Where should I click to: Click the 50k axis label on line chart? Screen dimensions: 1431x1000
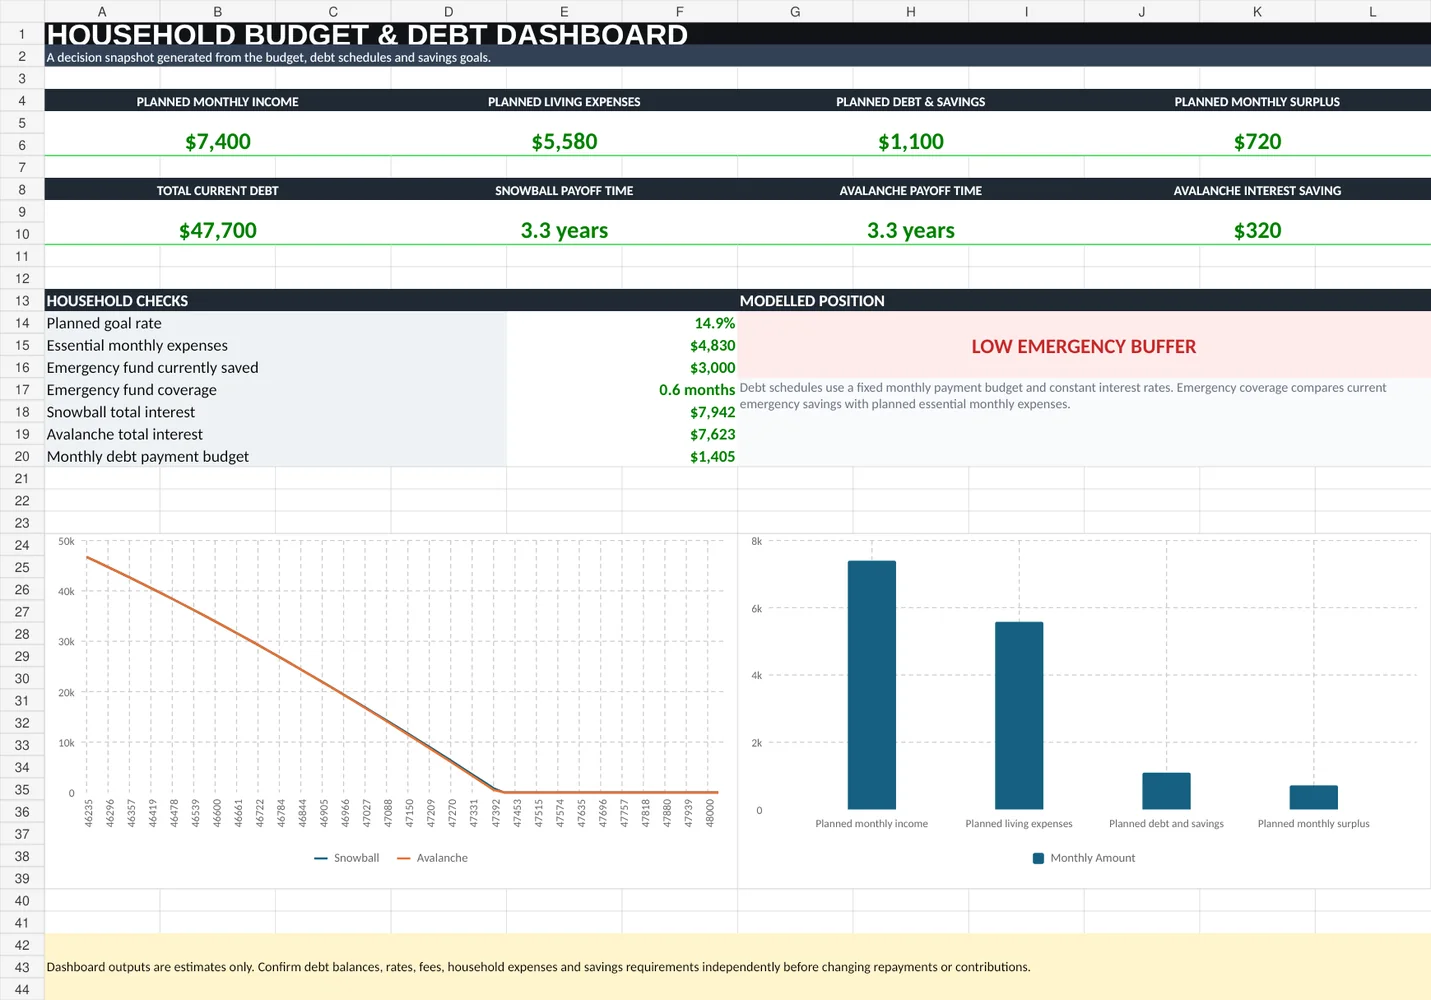coord(66,541)
